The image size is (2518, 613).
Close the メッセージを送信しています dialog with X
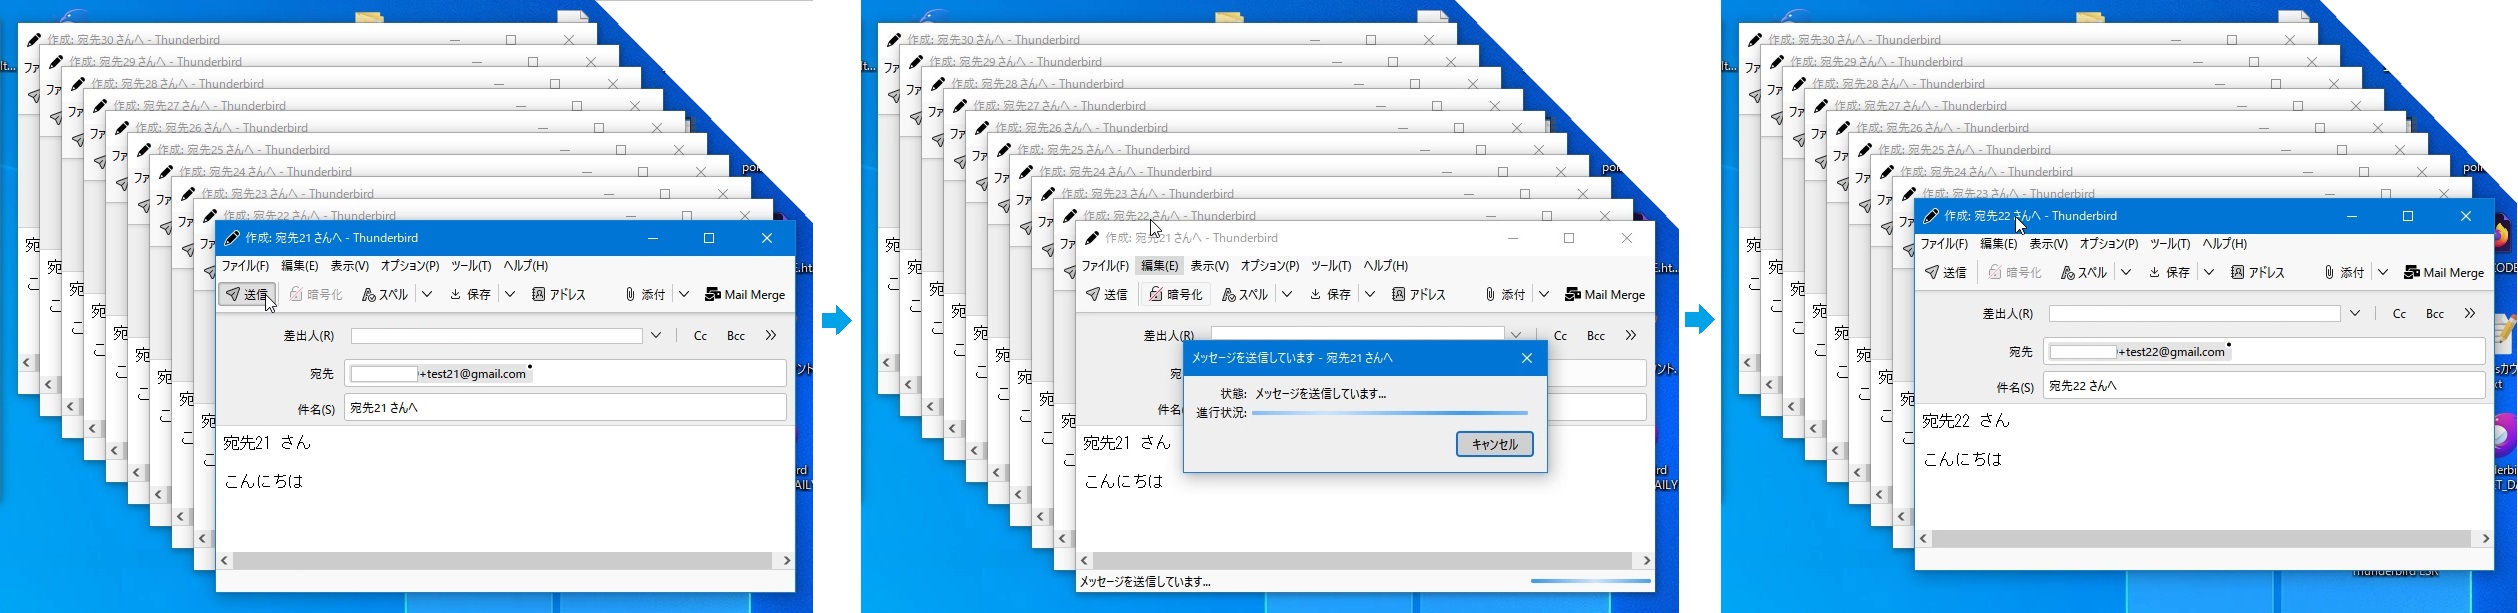pyautogui.click(x=1526, y=358)
